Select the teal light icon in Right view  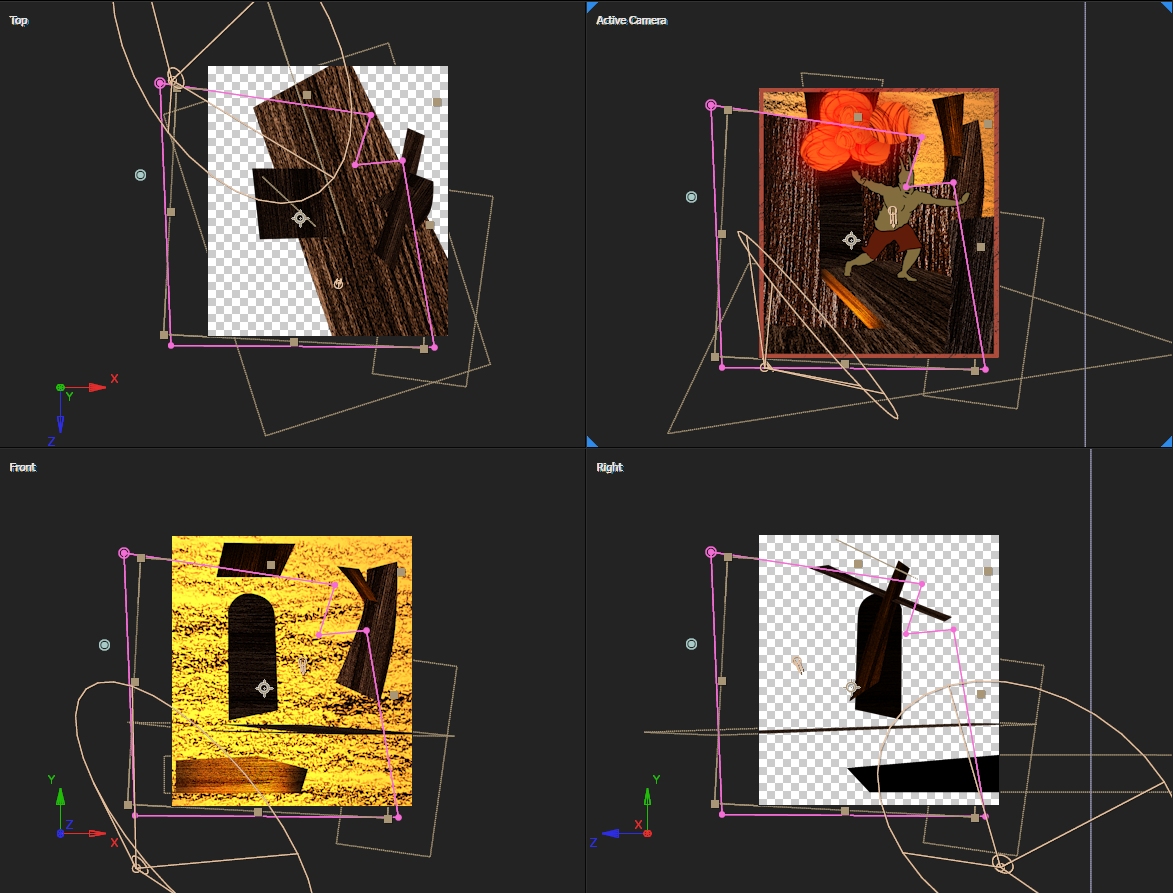[x=691, y=644]
